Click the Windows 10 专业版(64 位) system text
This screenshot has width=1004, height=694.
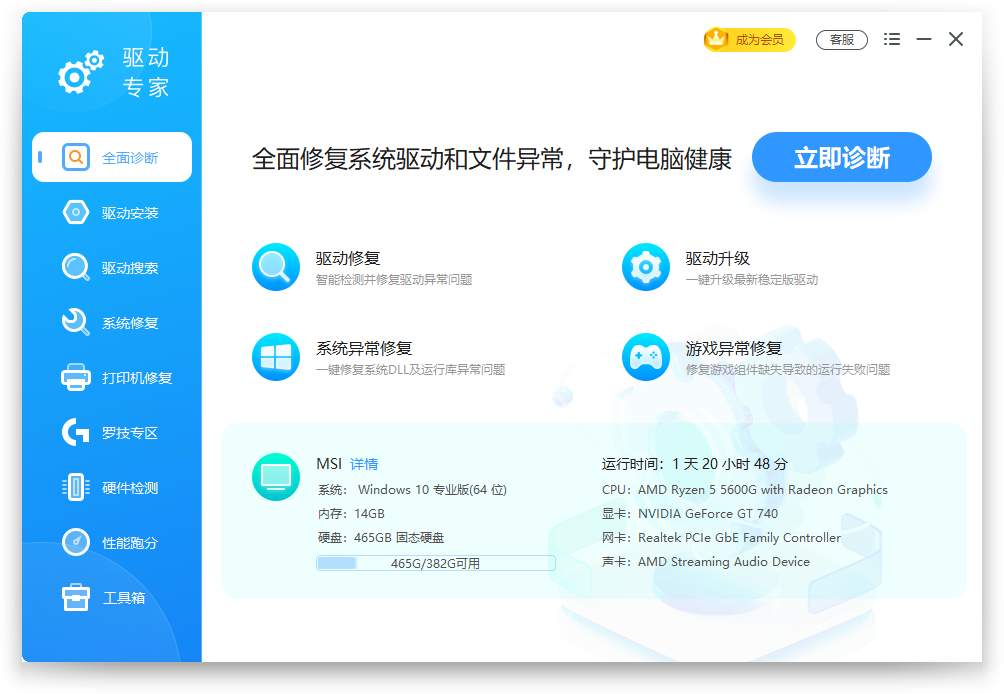tap(432, 490)
